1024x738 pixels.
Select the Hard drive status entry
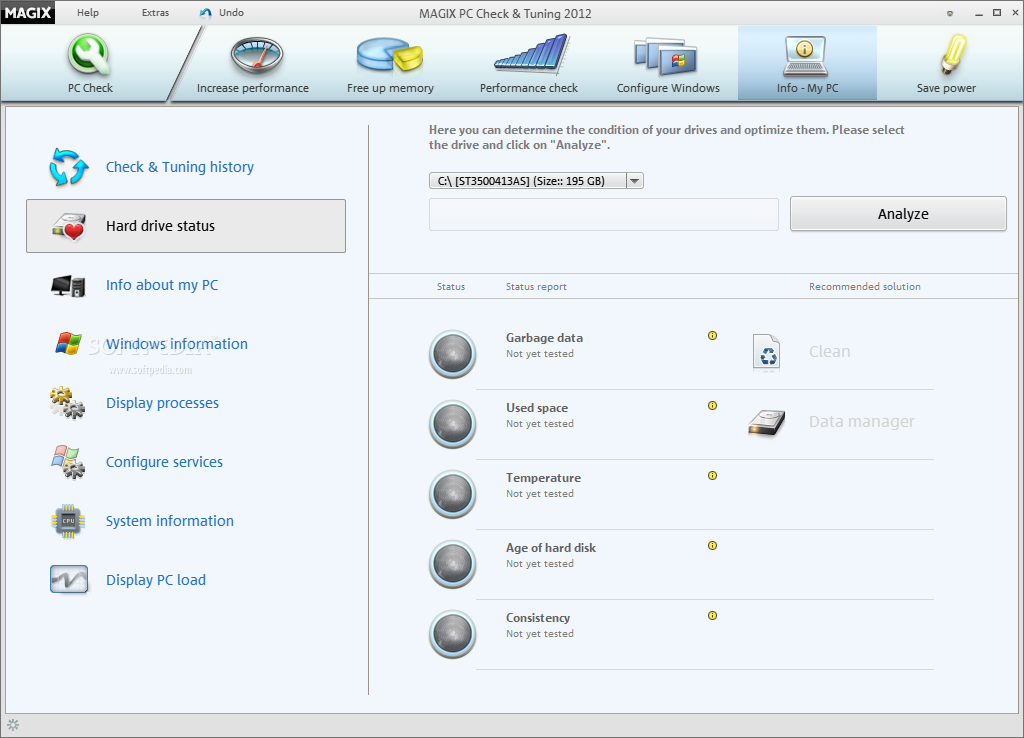185,226
